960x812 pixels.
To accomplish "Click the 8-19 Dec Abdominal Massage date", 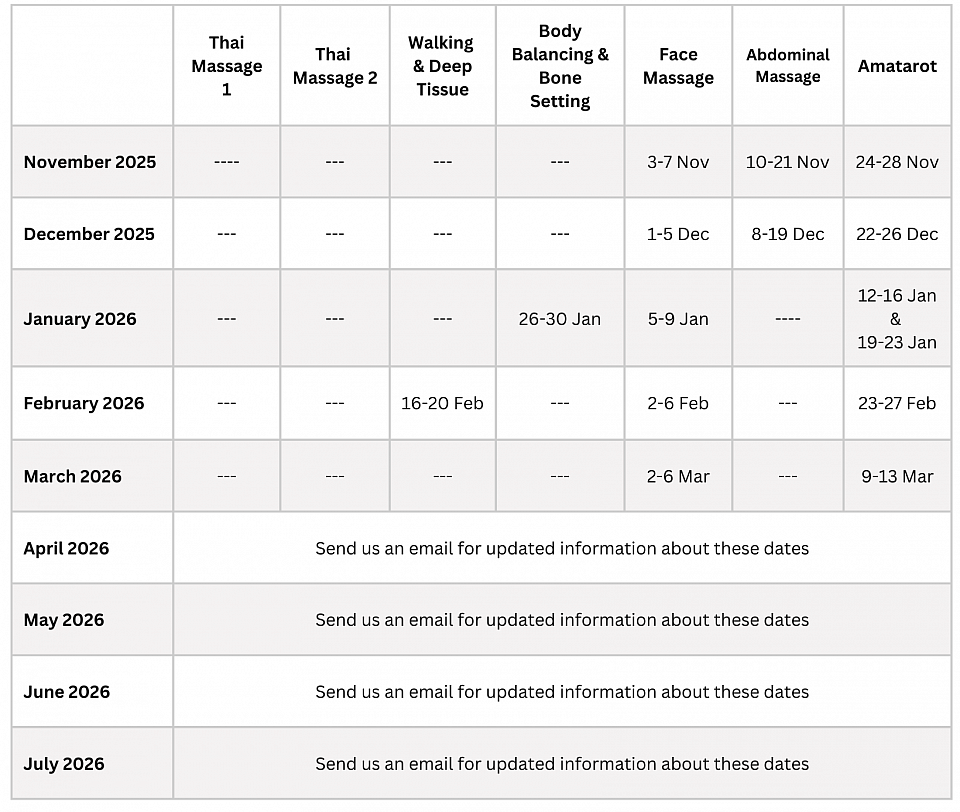I will coord(788,234).
